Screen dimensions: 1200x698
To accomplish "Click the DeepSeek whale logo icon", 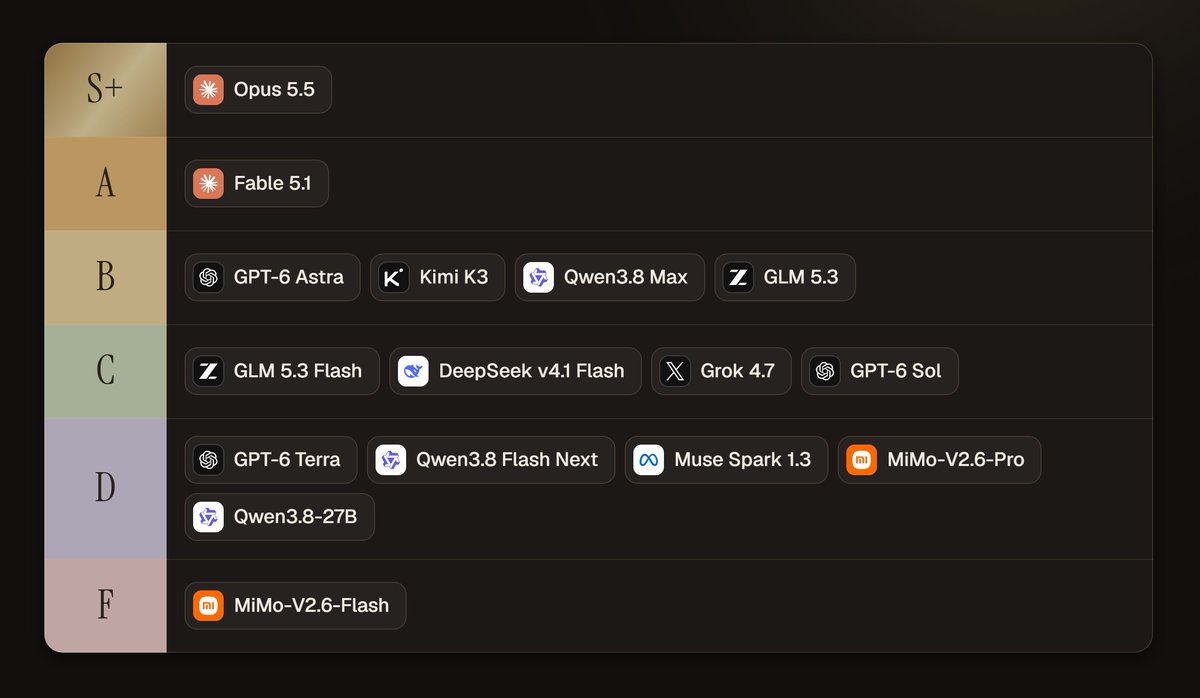I will (x=413, y=371).
